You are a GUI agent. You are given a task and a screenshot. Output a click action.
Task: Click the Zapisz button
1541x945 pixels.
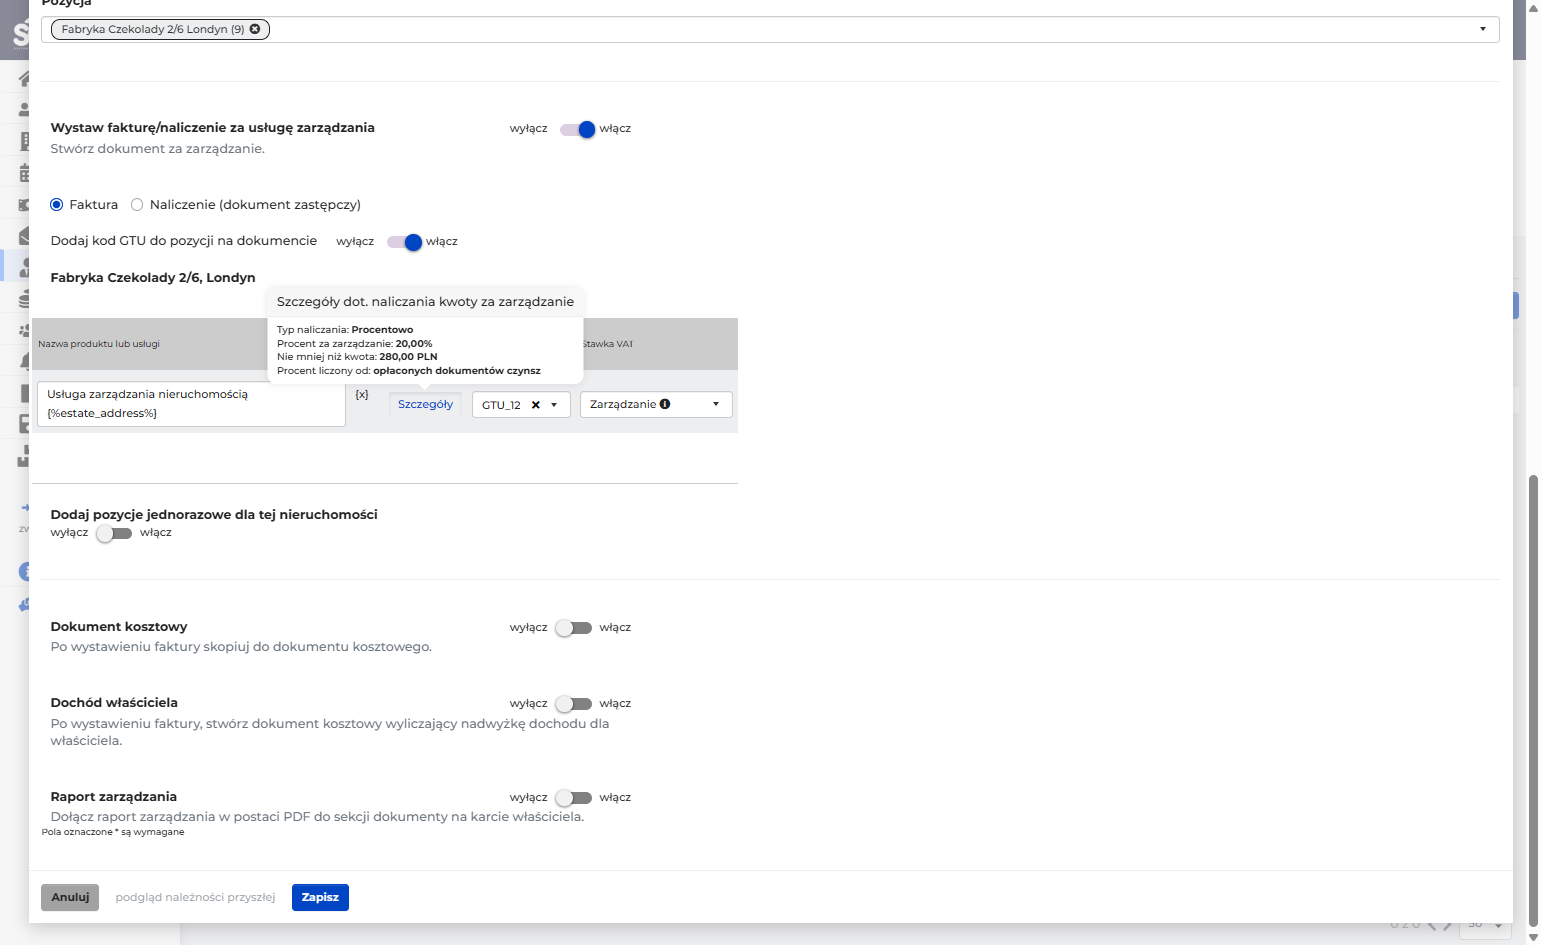coord(320,897)
